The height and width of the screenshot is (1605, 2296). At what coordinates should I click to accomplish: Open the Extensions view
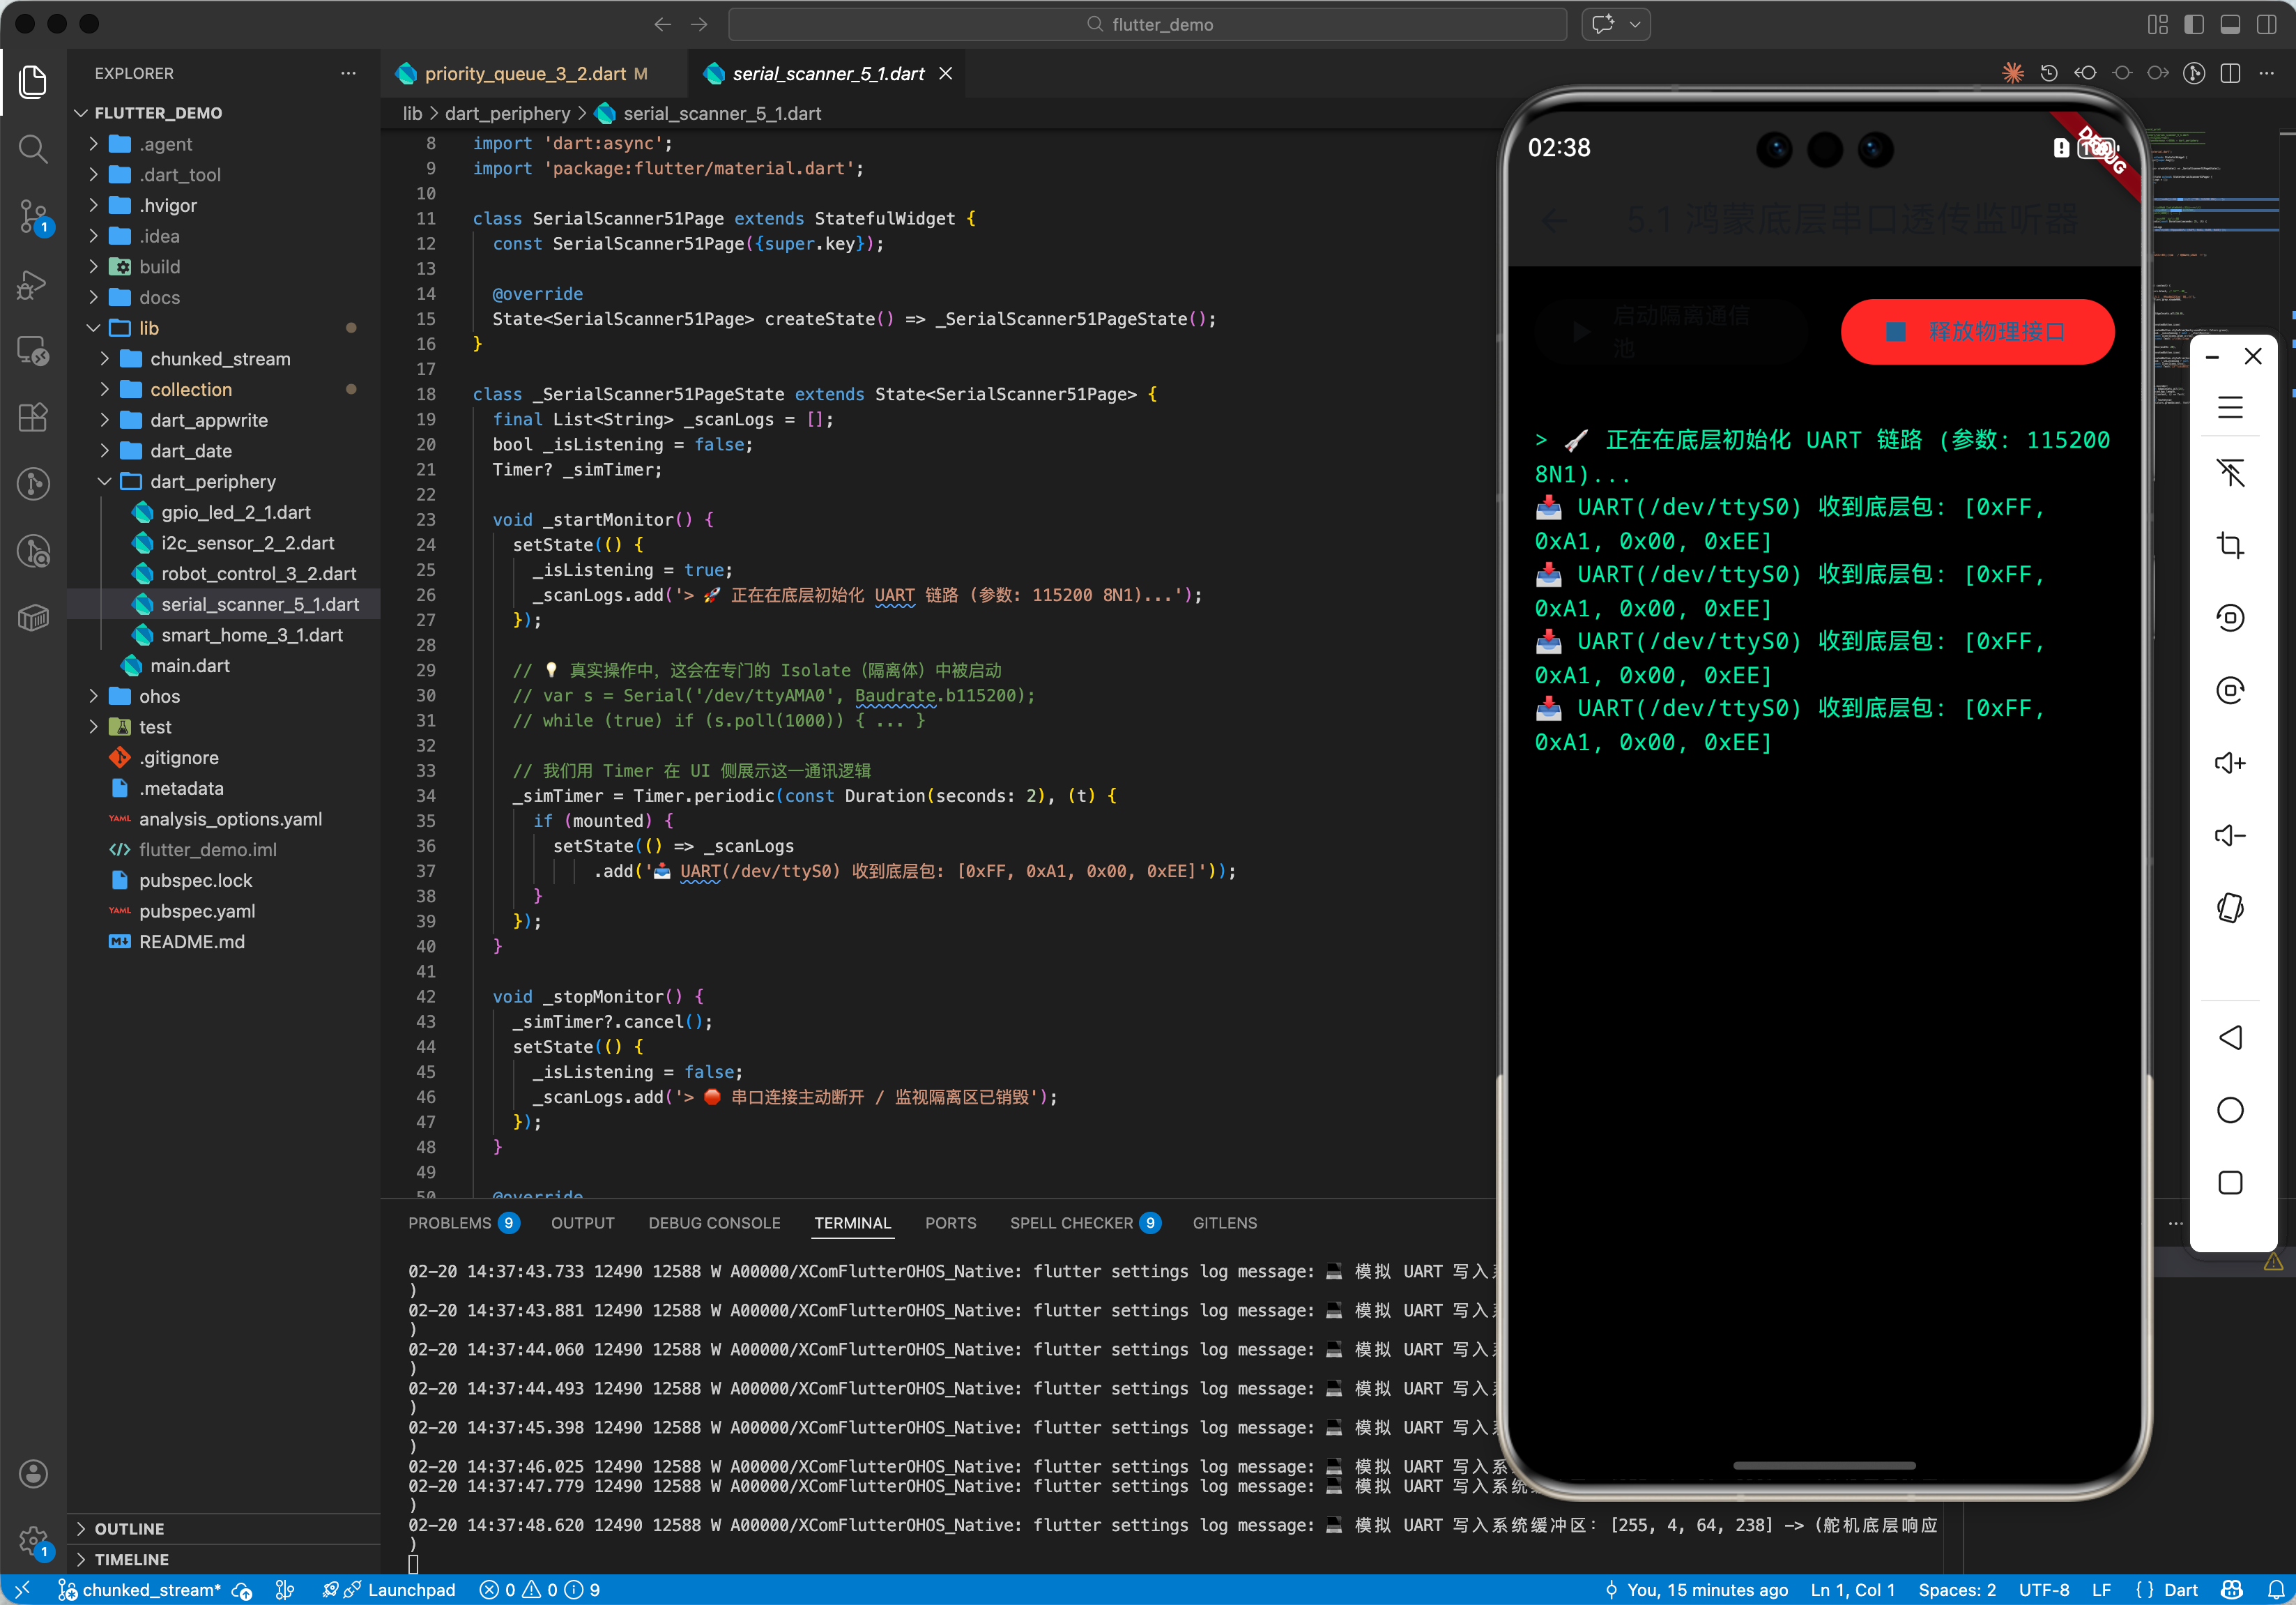(x=33, y=417)
